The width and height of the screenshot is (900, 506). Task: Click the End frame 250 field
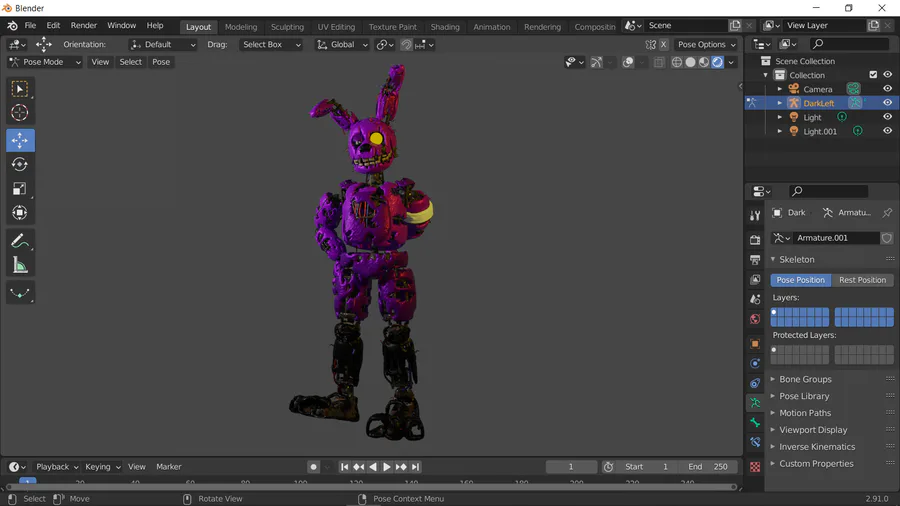click(707, 467)
